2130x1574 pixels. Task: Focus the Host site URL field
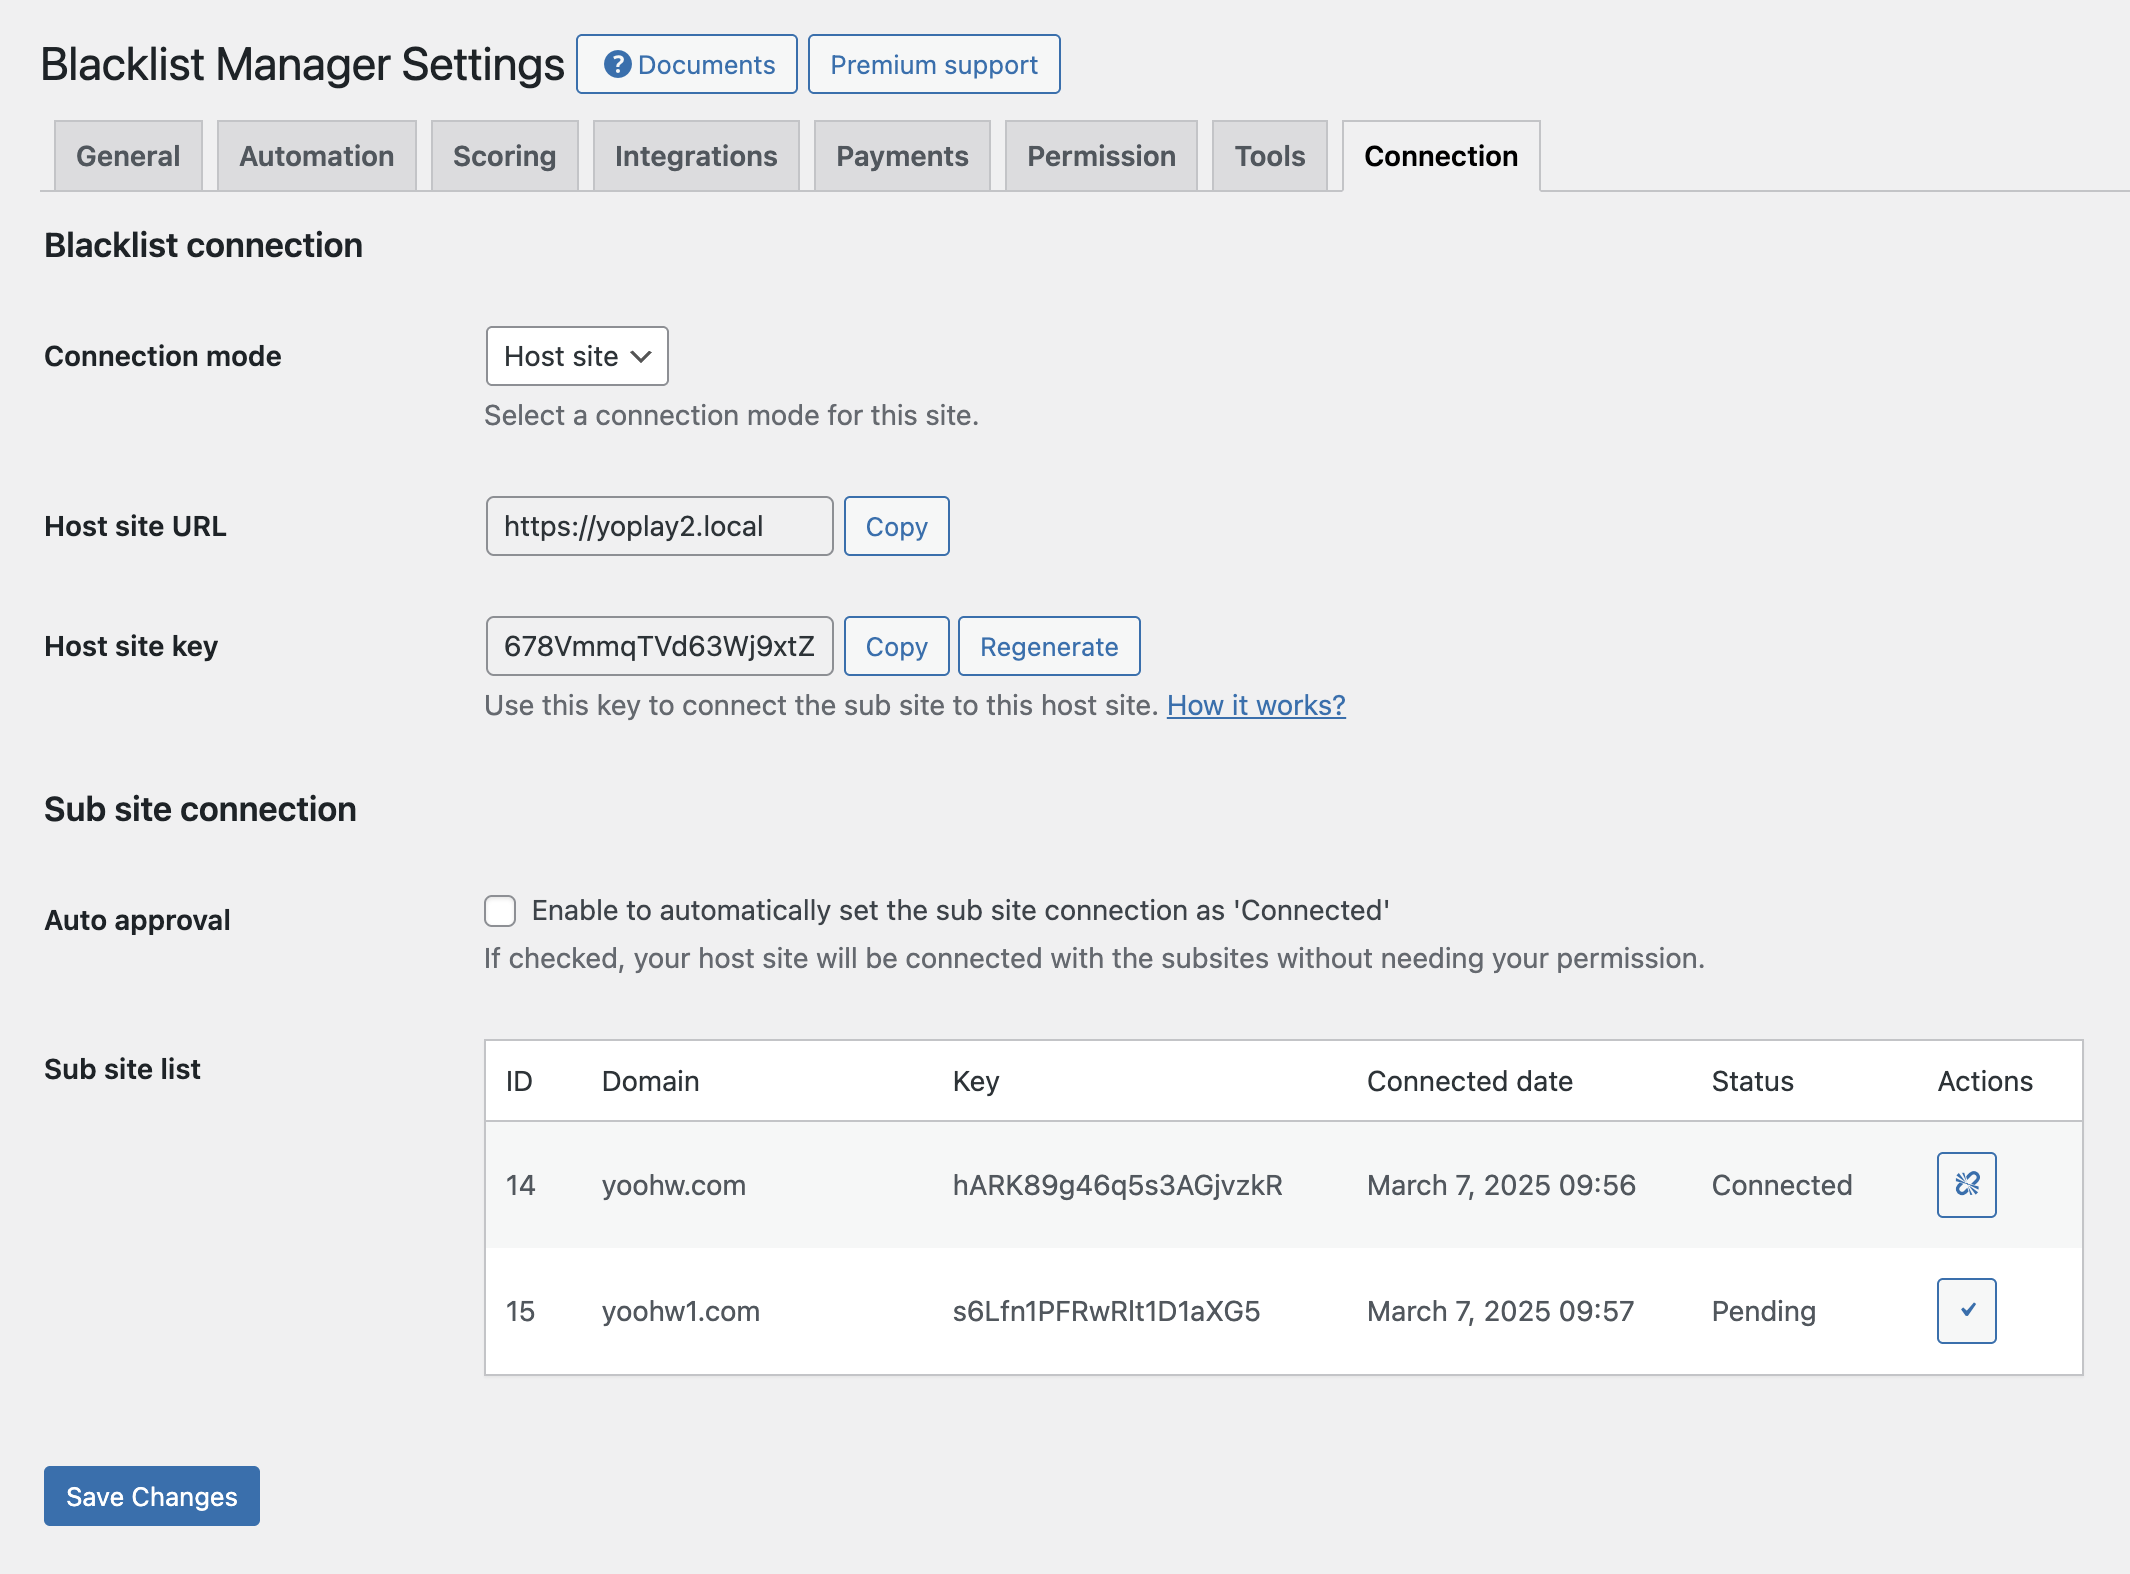[x=659, y=526]
